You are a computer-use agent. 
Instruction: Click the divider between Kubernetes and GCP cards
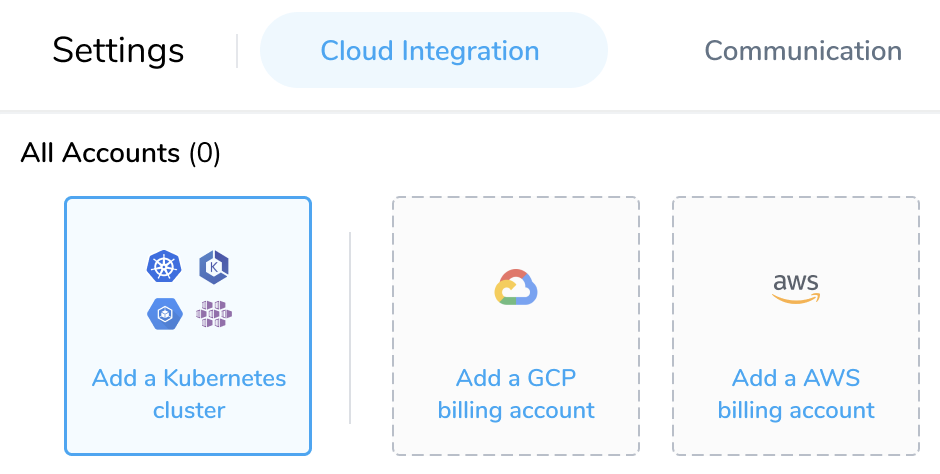point(350,328)
